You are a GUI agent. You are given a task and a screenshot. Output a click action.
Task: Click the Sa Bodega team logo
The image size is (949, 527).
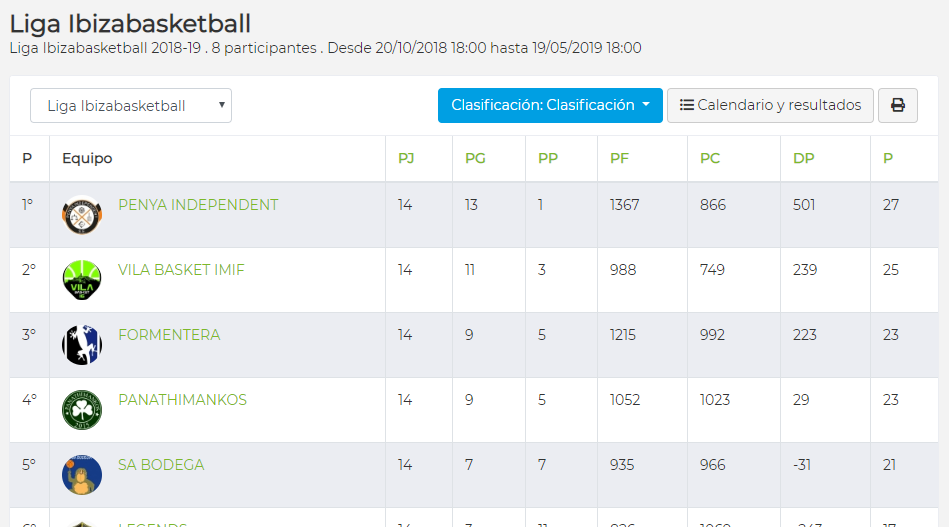coord(82,475)
